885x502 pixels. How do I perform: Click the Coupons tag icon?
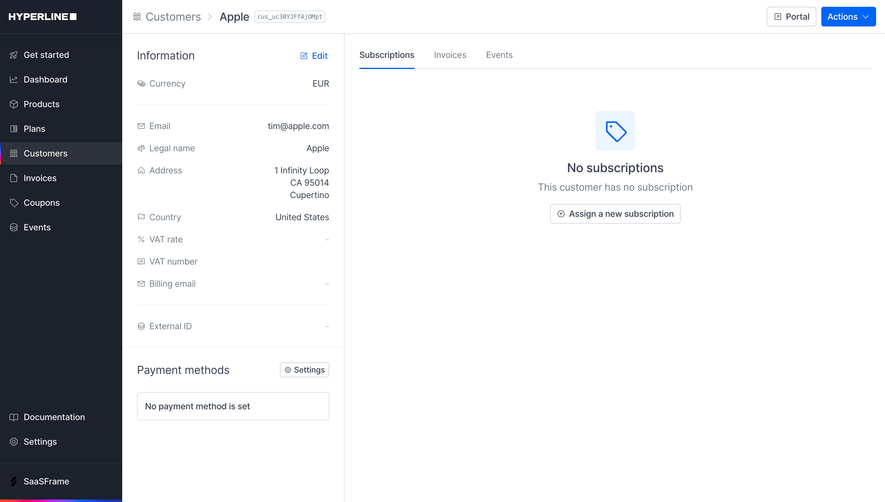[x=14, y=203]
